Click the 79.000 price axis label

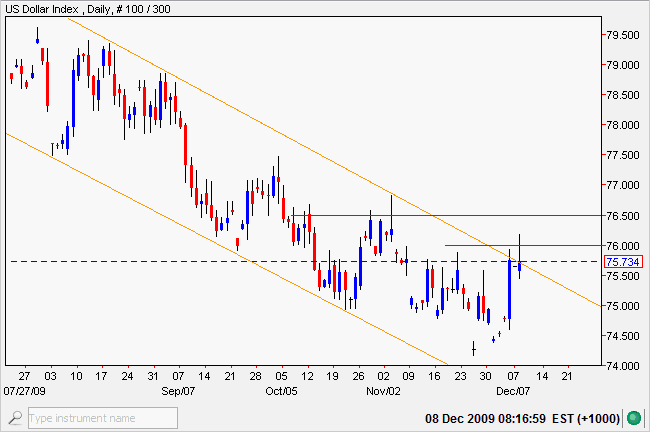pyautogui.click(x=623, y=65)
